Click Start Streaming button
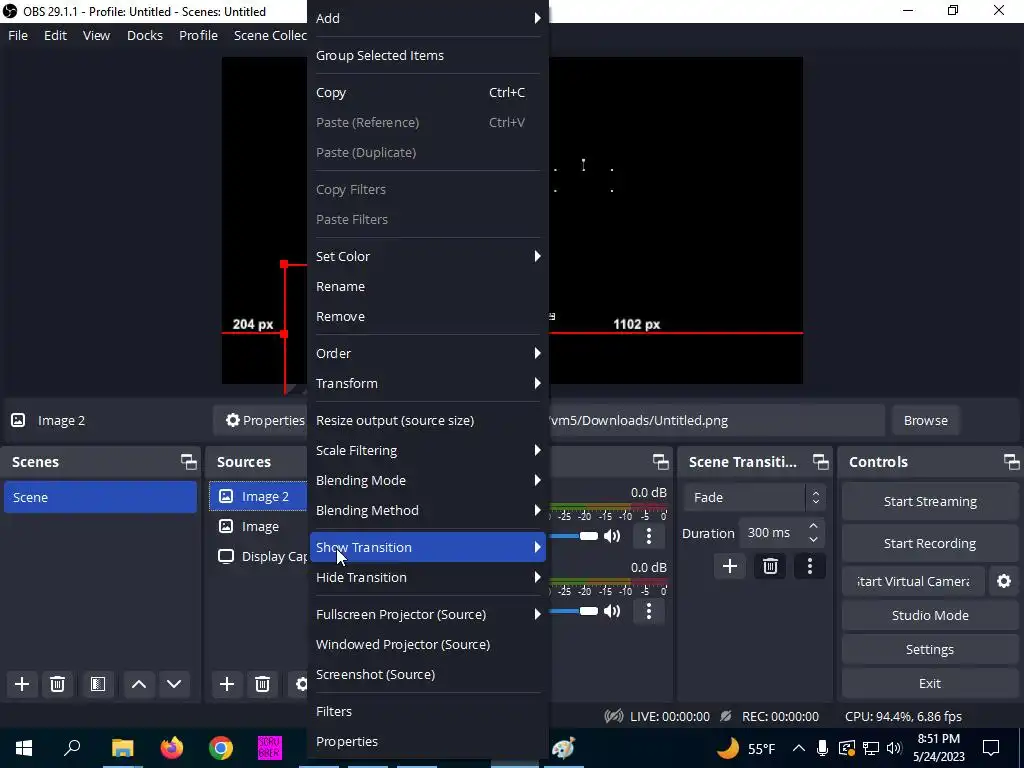 pos(929,502)
